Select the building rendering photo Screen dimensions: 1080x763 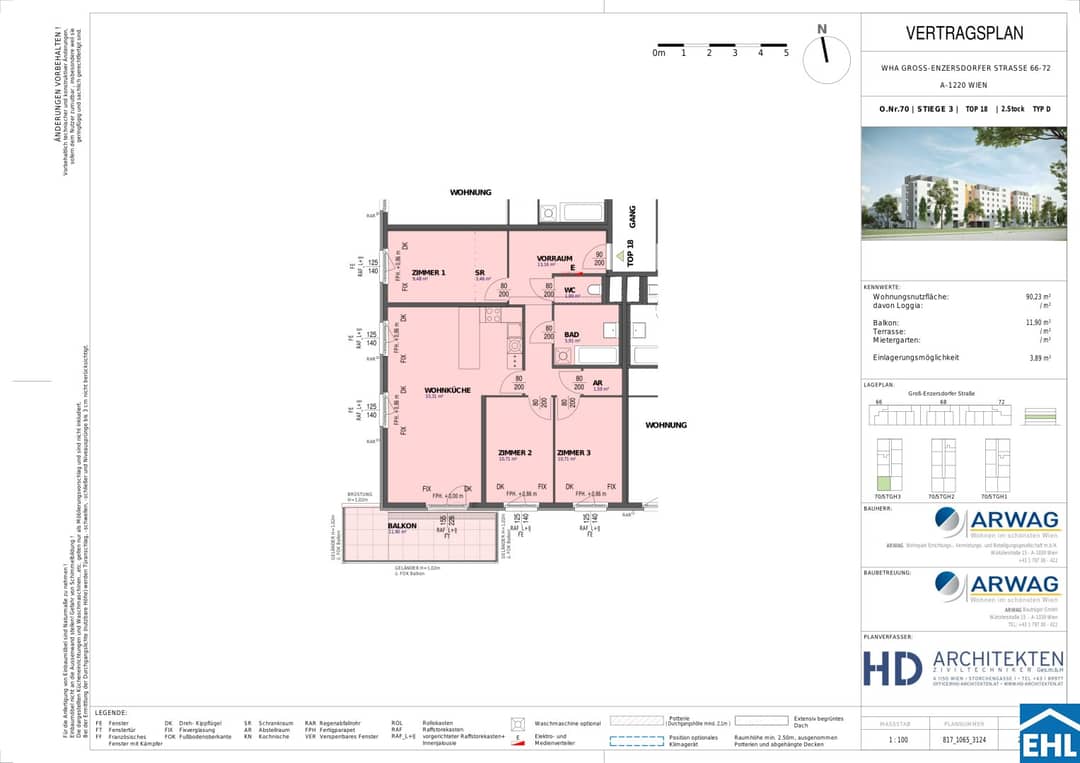[x=964, y=183]
